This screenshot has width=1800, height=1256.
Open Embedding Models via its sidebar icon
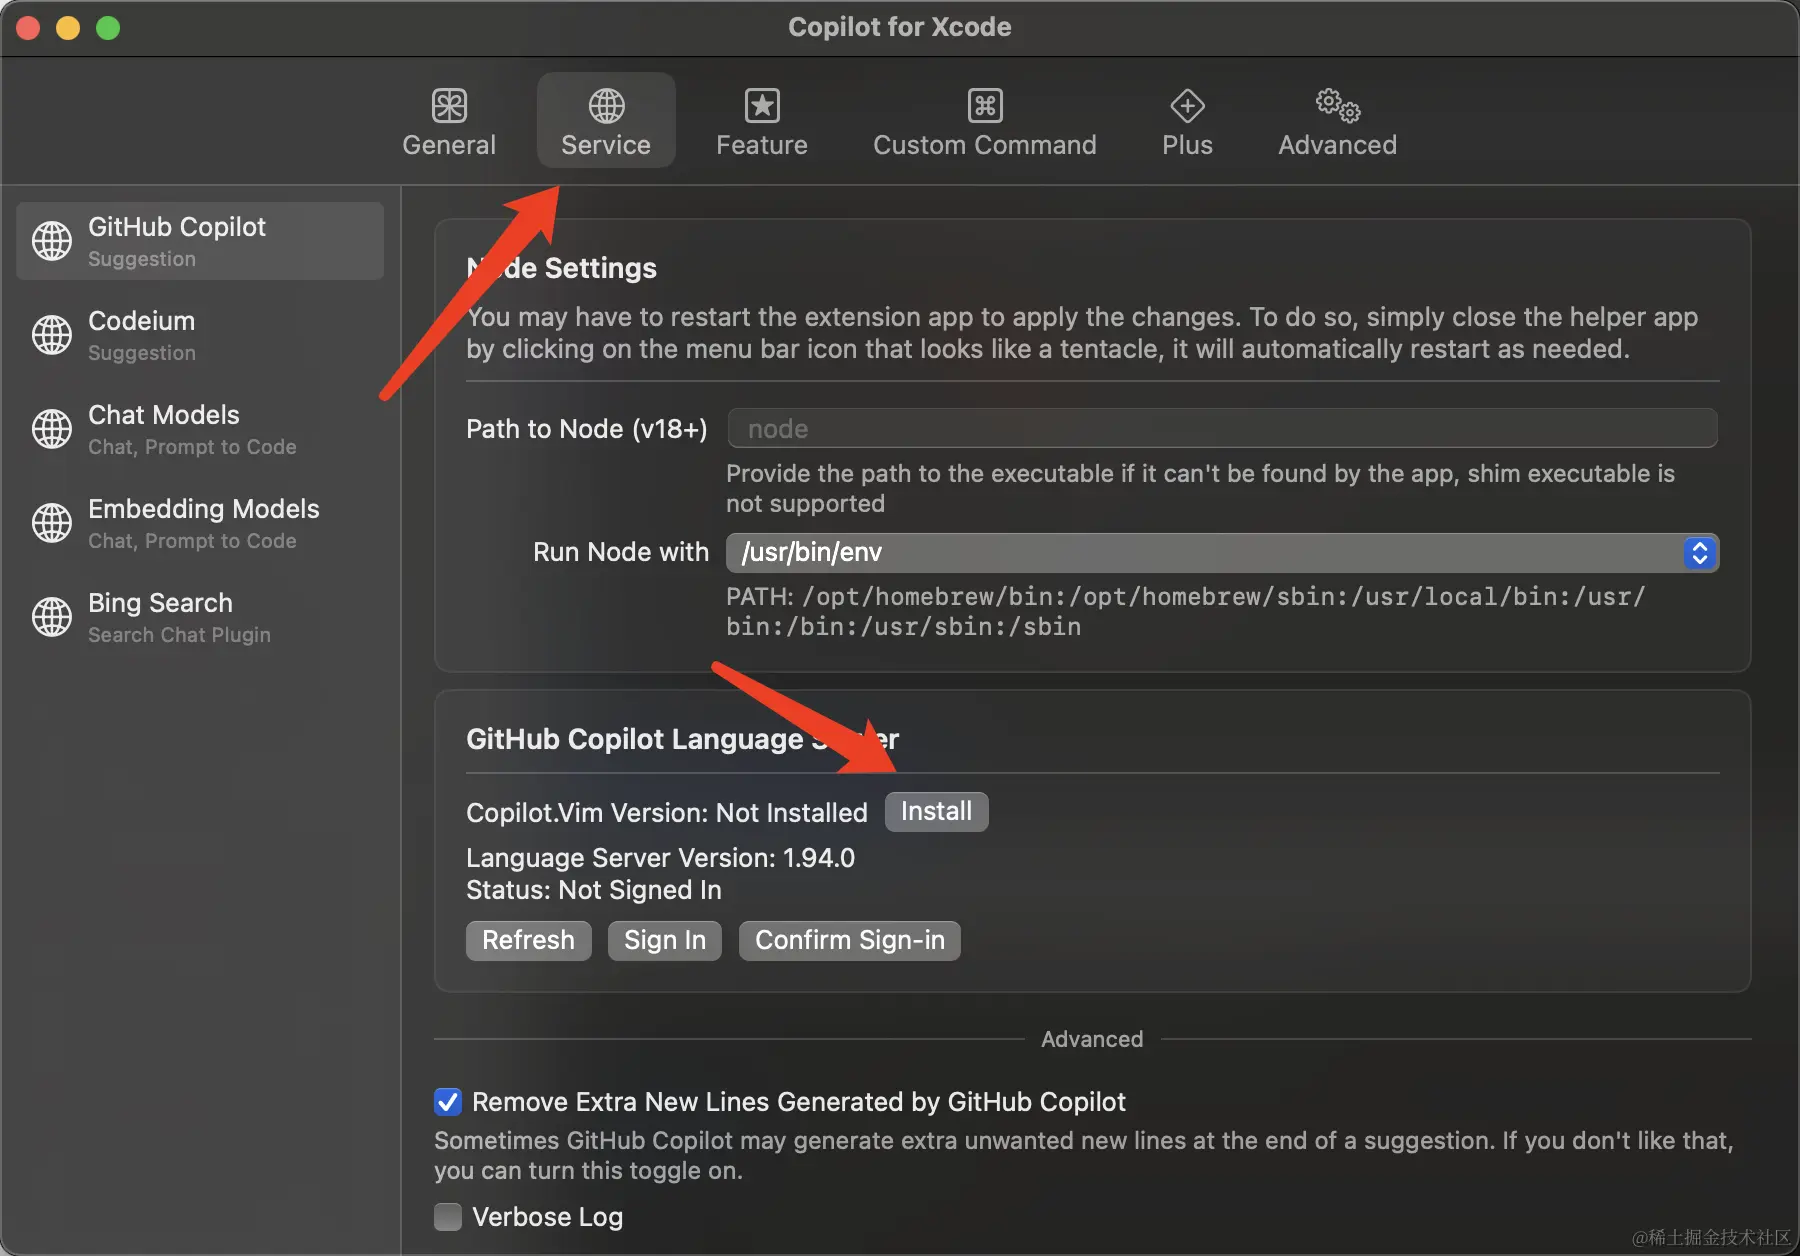52,523
